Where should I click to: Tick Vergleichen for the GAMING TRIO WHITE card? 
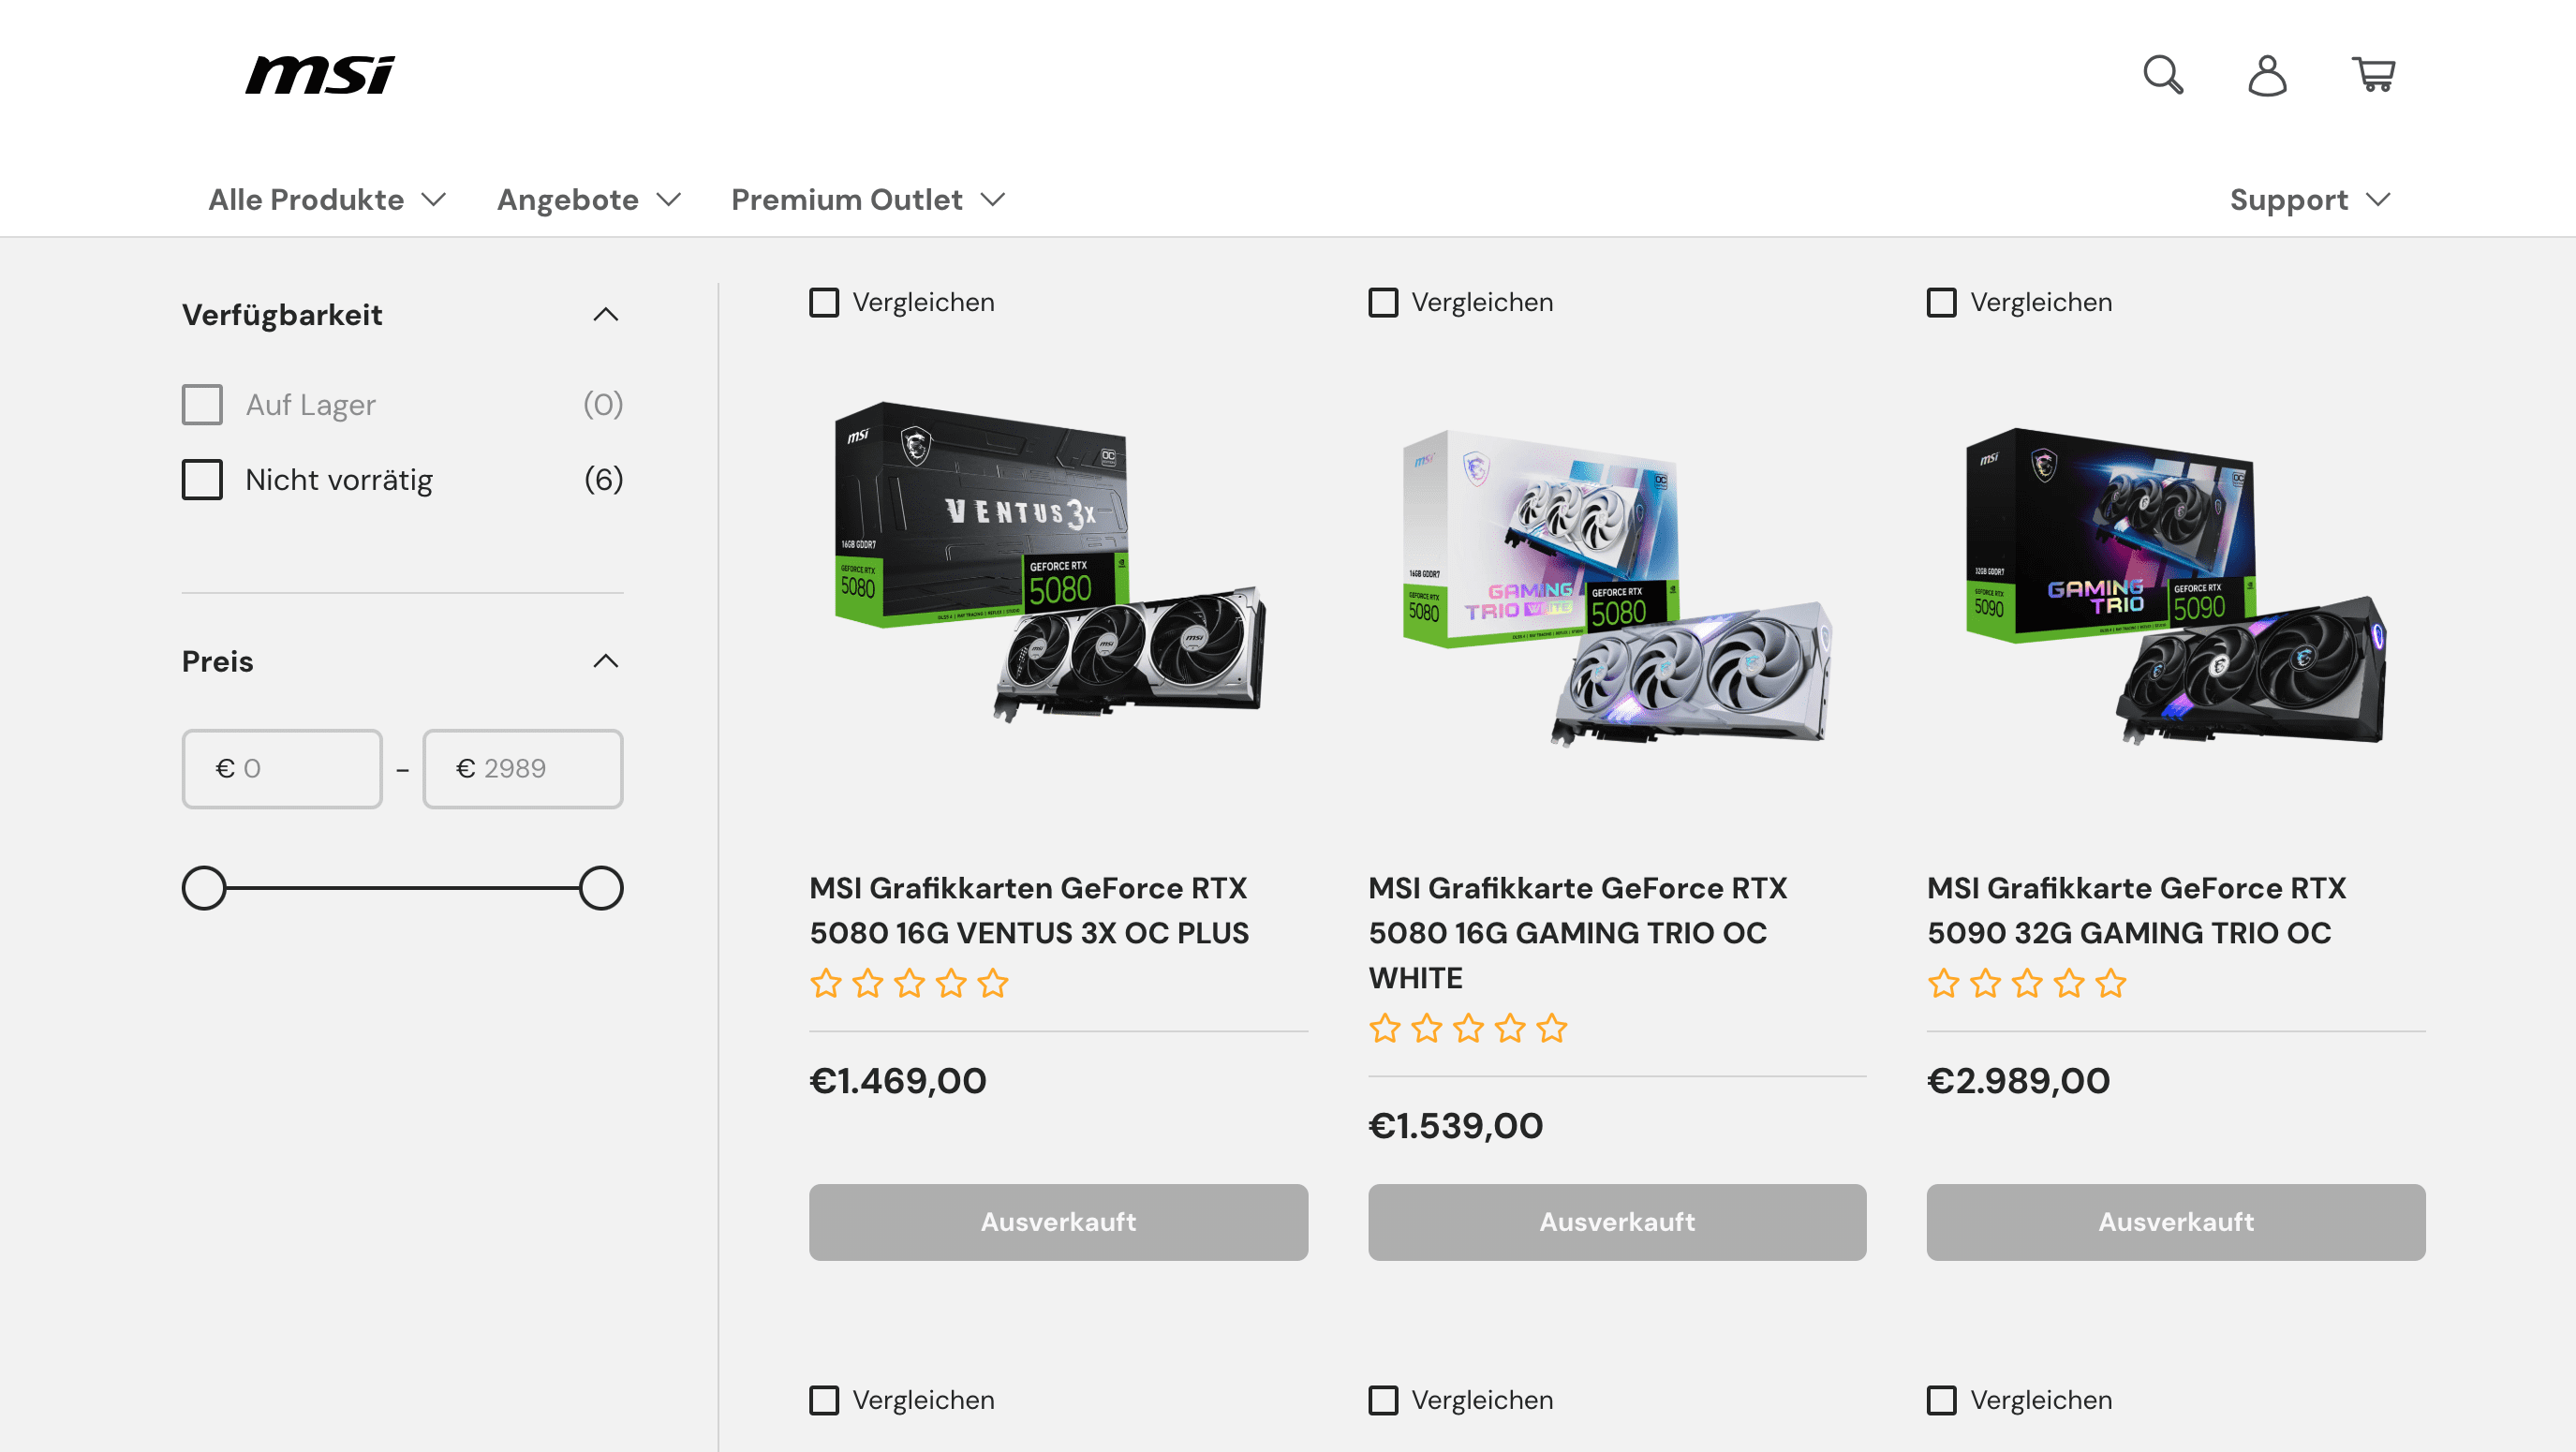pos(1383,303)
